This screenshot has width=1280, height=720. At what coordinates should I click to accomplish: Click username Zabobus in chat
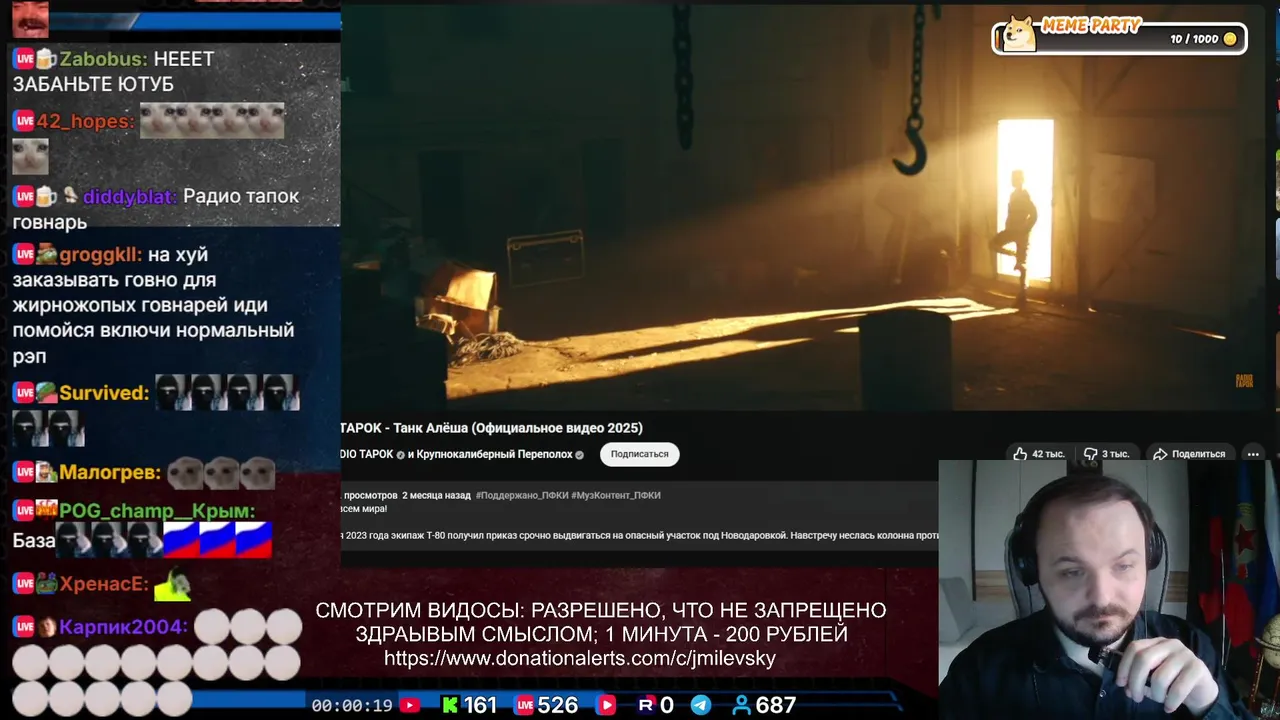click(103, 59)
